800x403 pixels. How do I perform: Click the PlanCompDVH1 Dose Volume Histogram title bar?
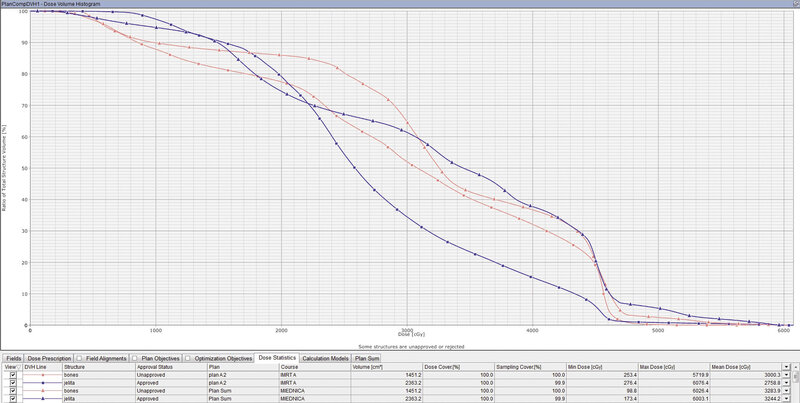pos(400,4)
